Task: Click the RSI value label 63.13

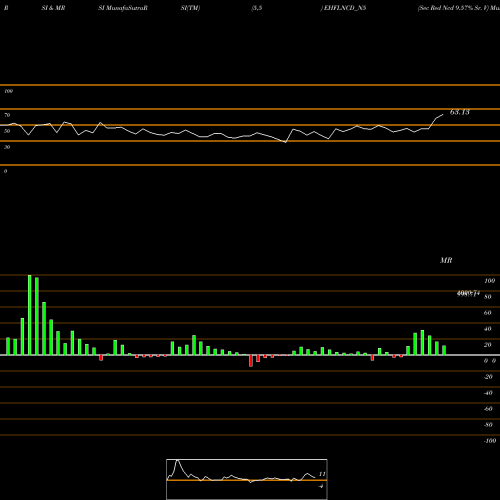Action: [460, 112]
